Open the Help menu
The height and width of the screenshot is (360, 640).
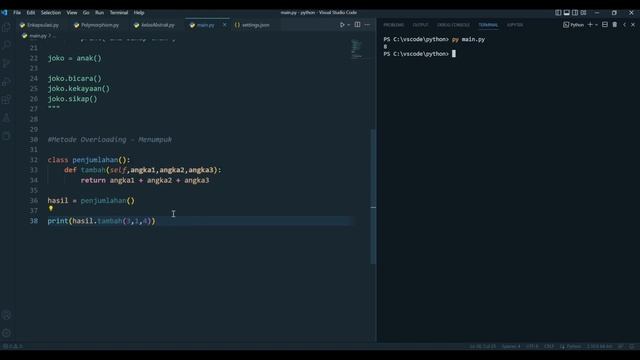139,13
